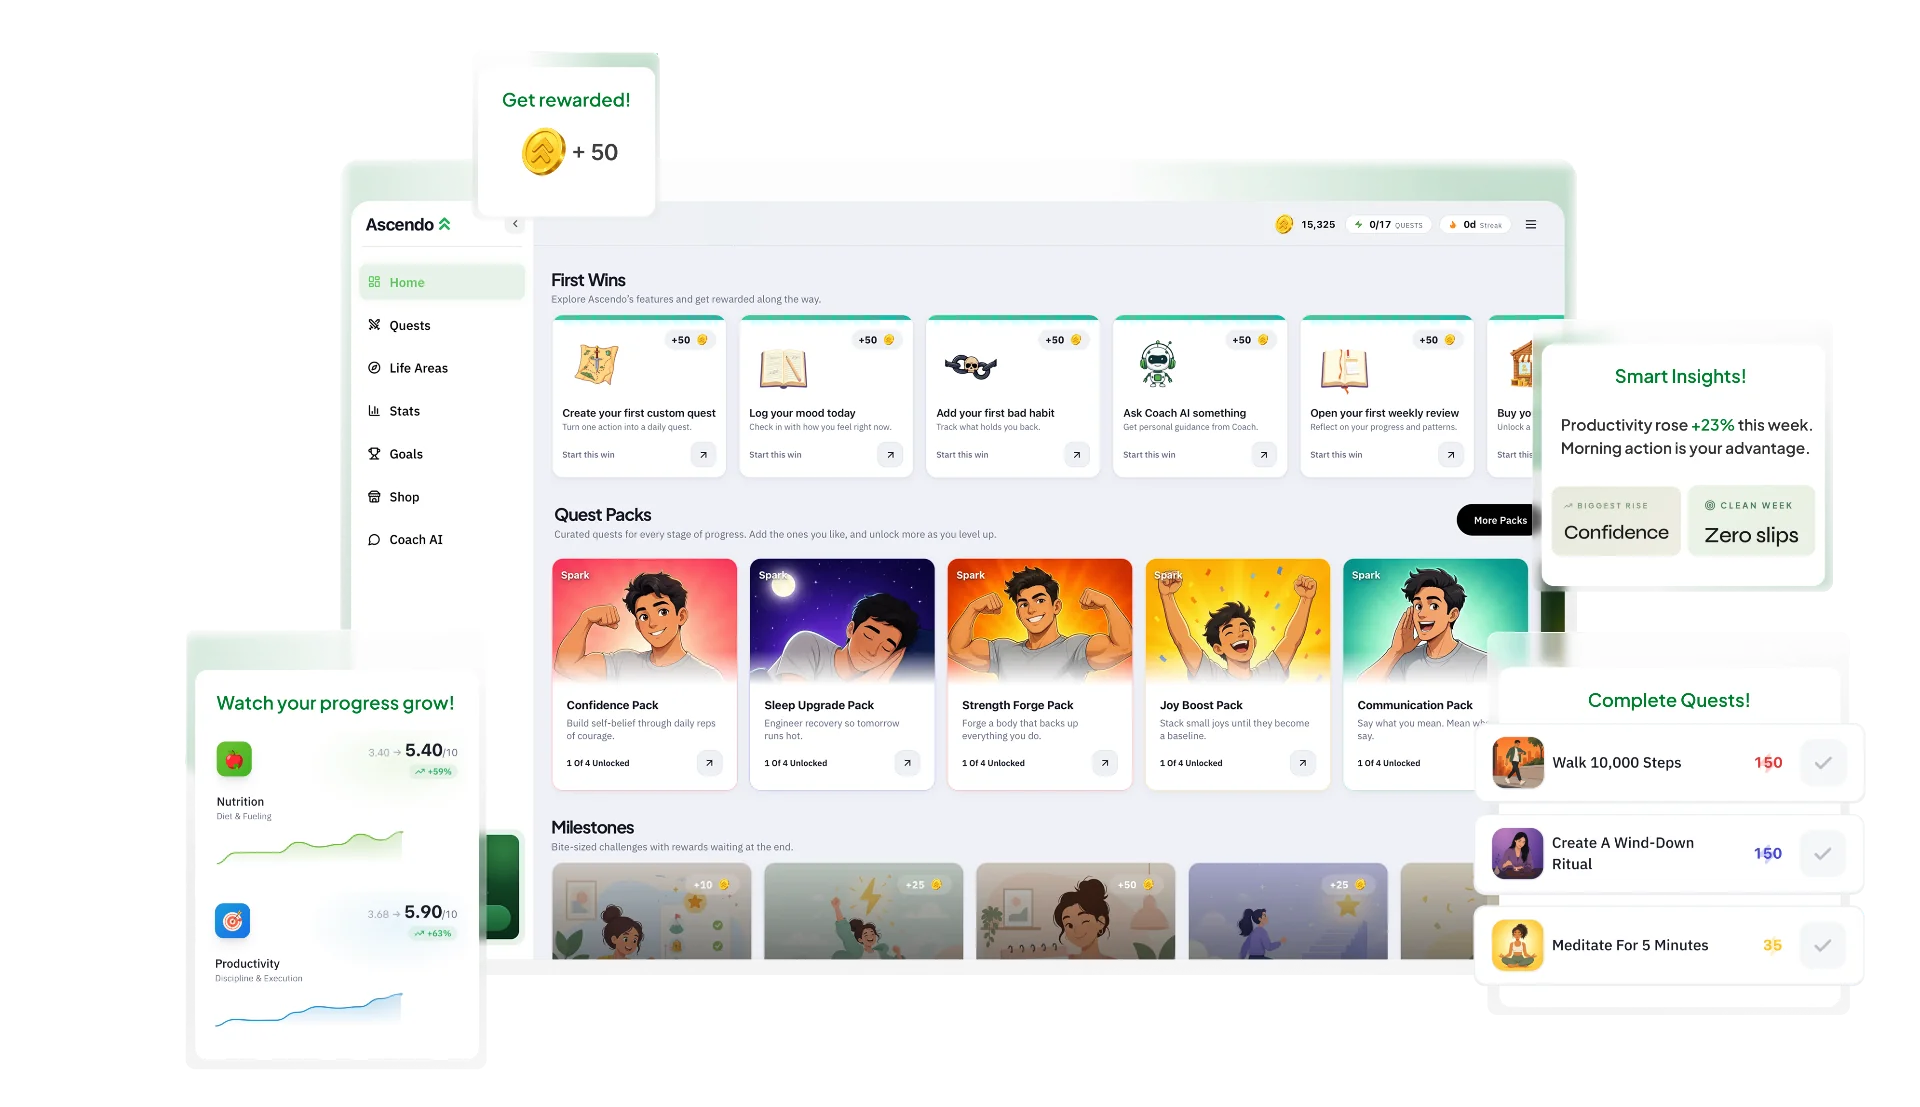The height and width of the screenshot is (1107, 1920).
Task: Open Shop in the sidebar
Action: click(x=442, y=497)
